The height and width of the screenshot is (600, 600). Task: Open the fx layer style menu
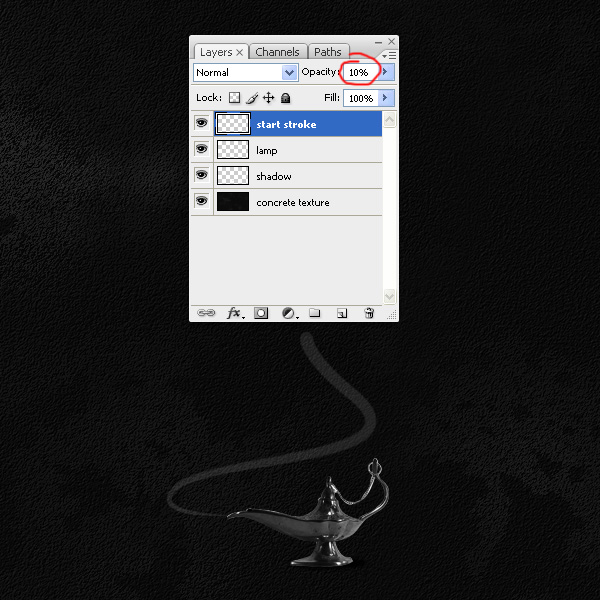click(x=234, y=313)
